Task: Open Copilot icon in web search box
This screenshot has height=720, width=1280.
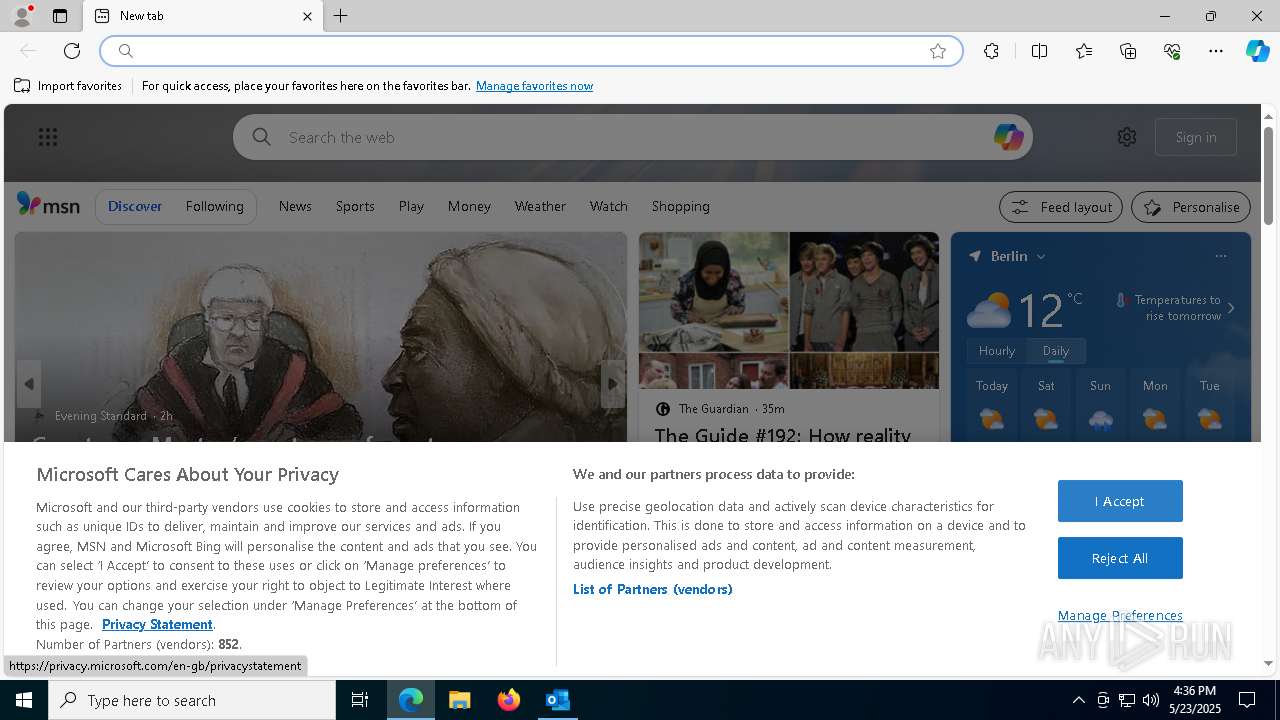Action: tap(1008, 137)
